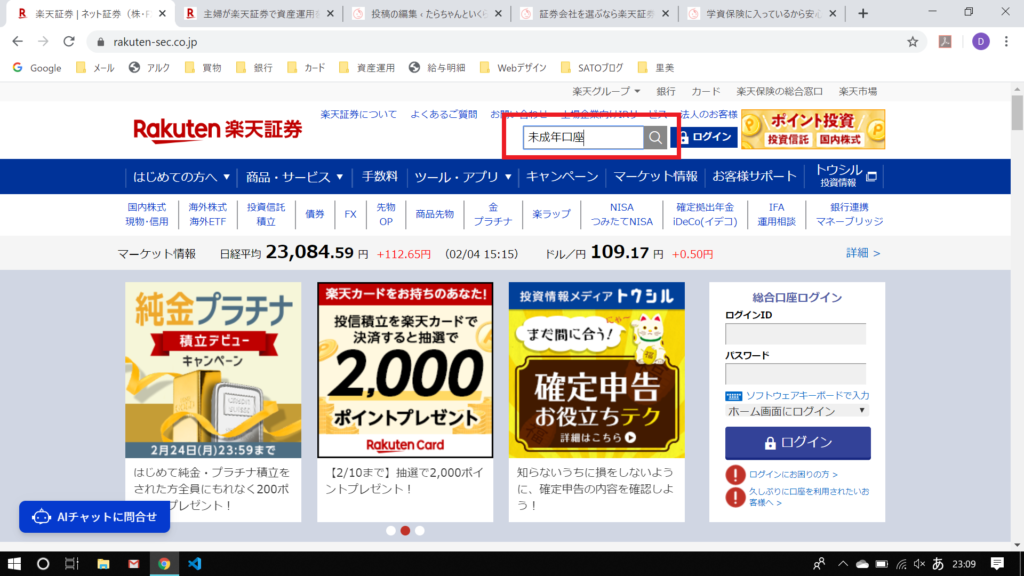Open the notification center icon
The image size is (1024, 576).
pyautogui.click(x=997, y=564)
